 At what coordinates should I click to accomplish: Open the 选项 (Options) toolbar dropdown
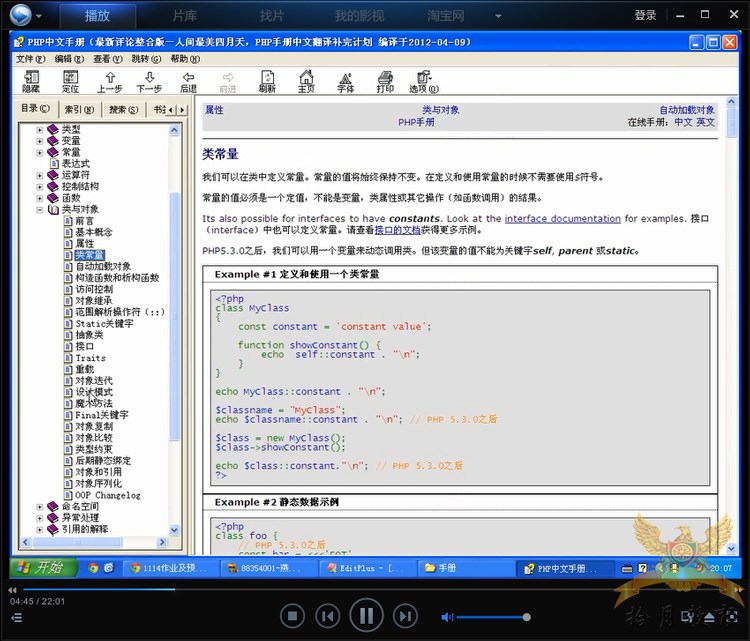tap(424, 81)
